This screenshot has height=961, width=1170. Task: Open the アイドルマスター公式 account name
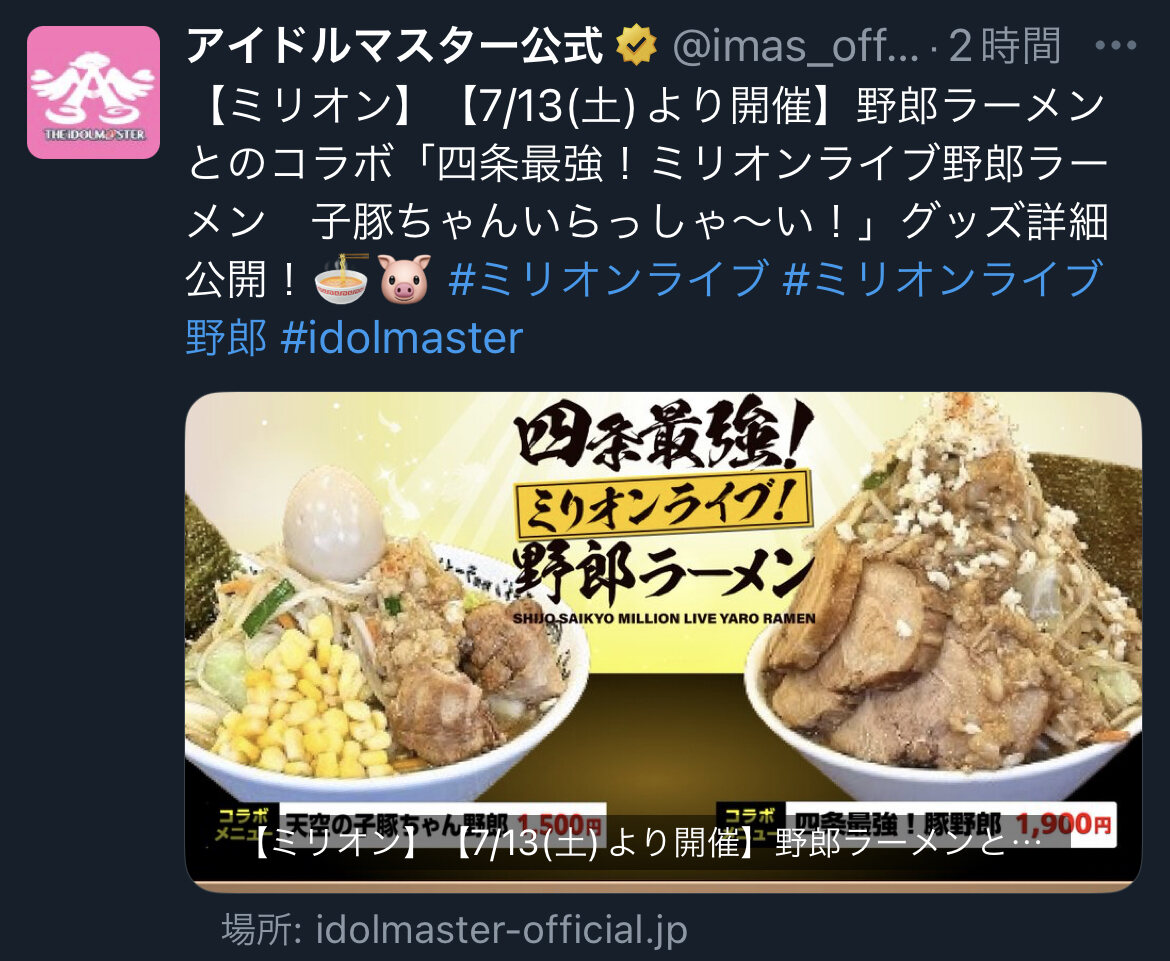click(x=394, y=46)
